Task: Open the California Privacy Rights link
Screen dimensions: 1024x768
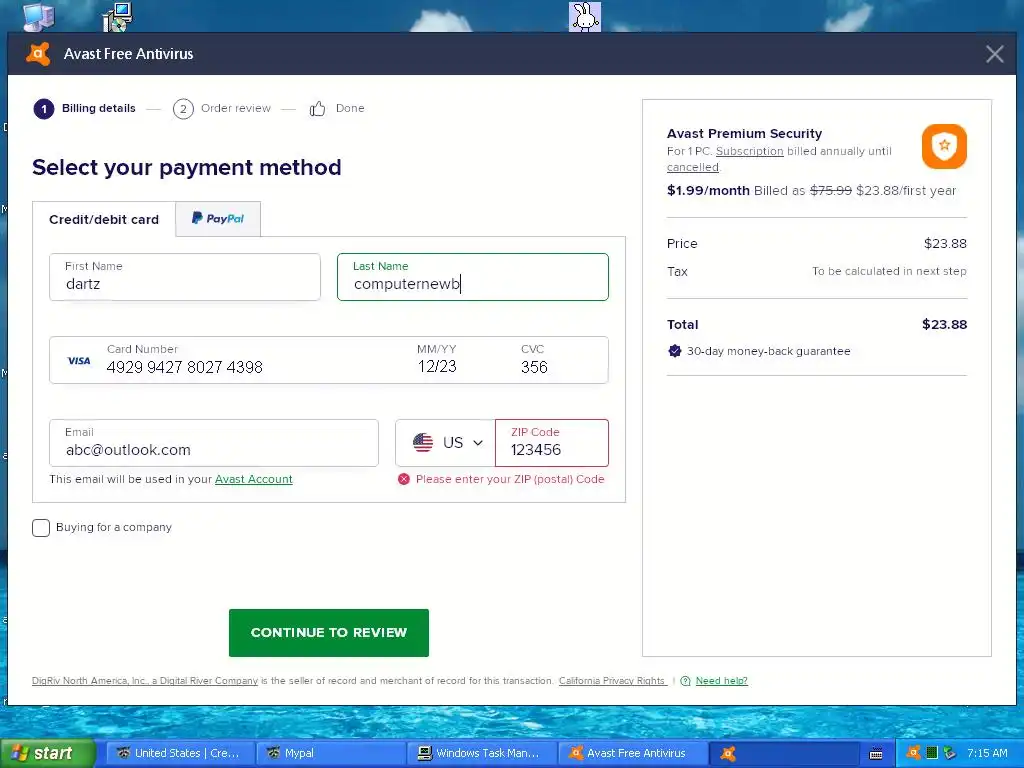Action: tap(612, 680)
